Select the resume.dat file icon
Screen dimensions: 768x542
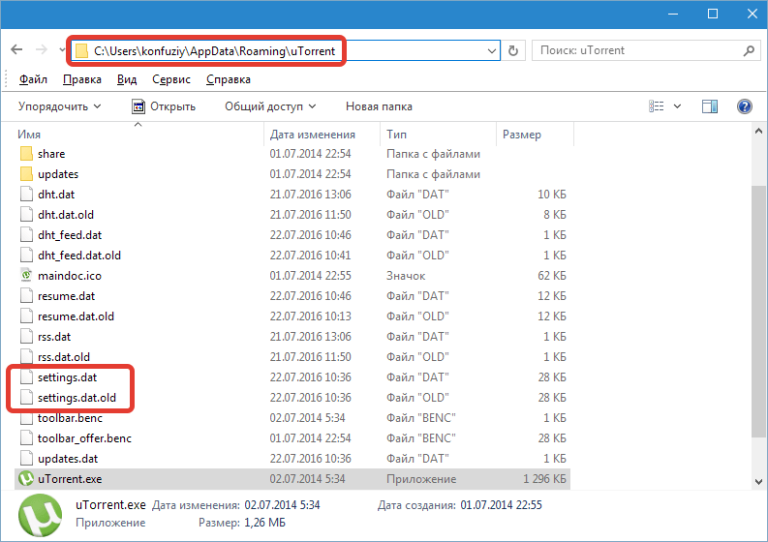26,296
